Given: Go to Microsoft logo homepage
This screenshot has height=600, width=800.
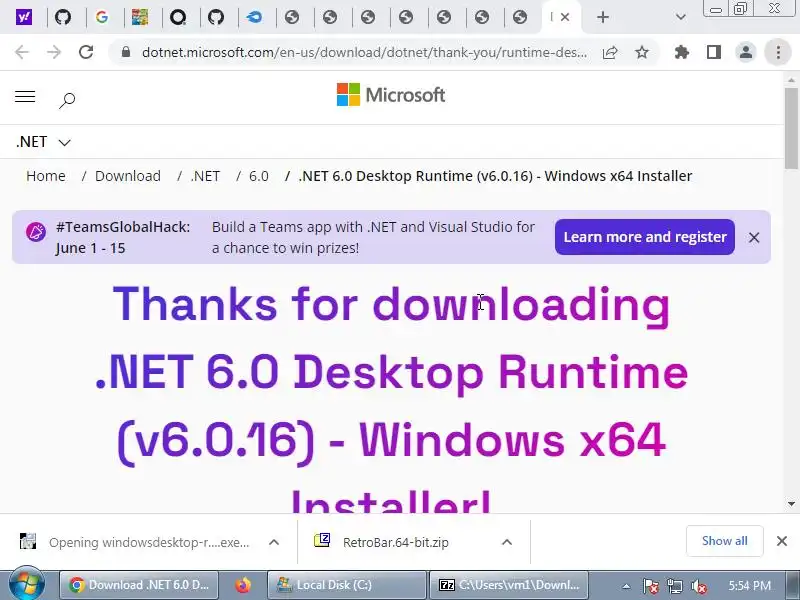Looking at the screenshot, I should tap(391, 95).
